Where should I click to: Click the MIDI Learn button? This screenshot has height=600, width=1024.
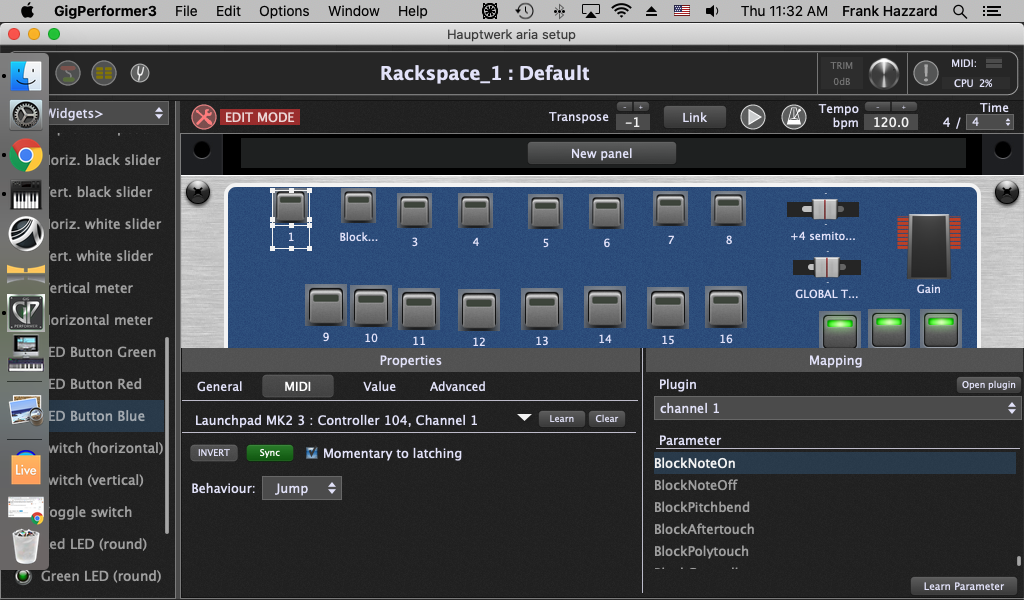(x=562, y=418)
